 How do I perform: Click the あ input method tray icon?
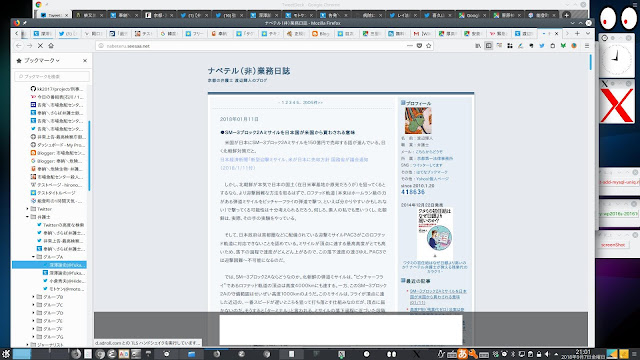point(462,353)
